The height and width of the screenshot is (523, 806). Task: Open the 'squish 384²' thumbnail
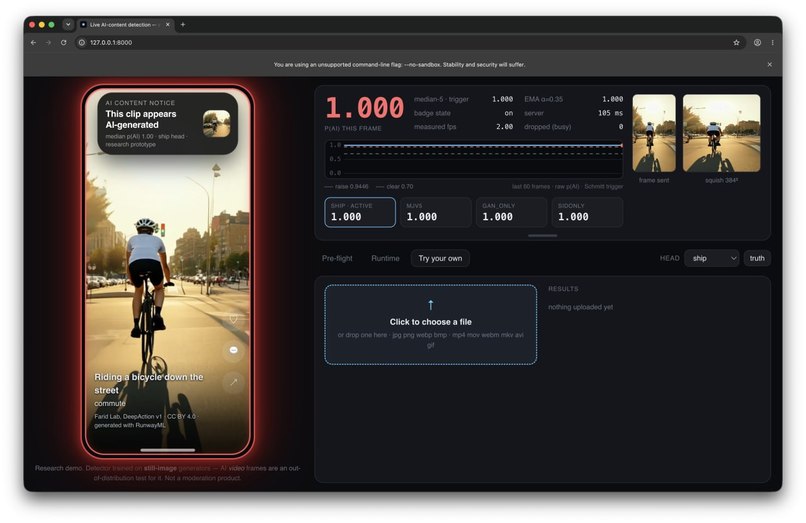pyautogui.click(x=721, y=133)
